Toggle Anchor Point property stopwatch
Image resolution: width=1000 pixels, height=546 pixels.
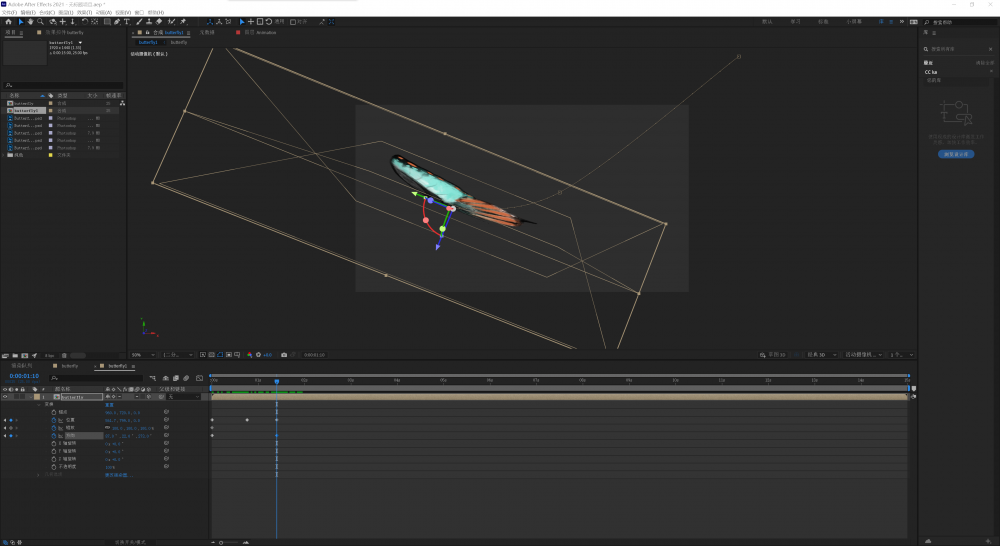coord(54,412)
